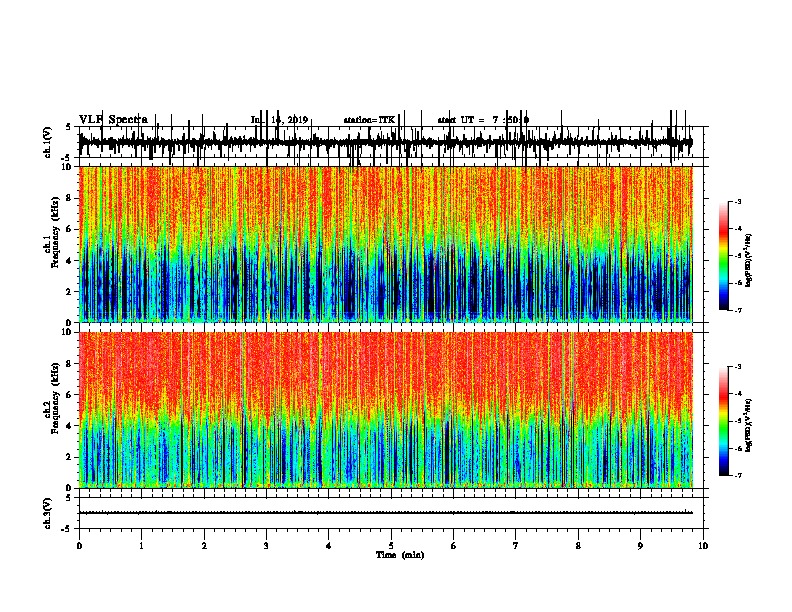Click the ch.1 spectrogram color bar
792x612 pixels.
(724, 256)
